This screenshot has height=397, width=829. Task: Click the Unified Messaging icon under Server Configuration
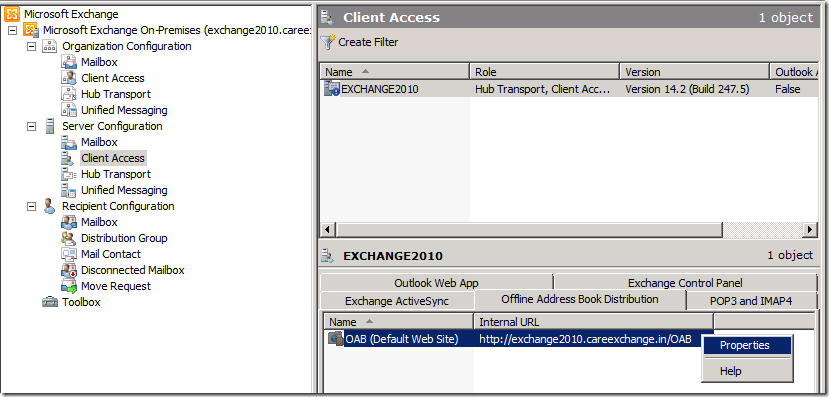tap(69, 190)
